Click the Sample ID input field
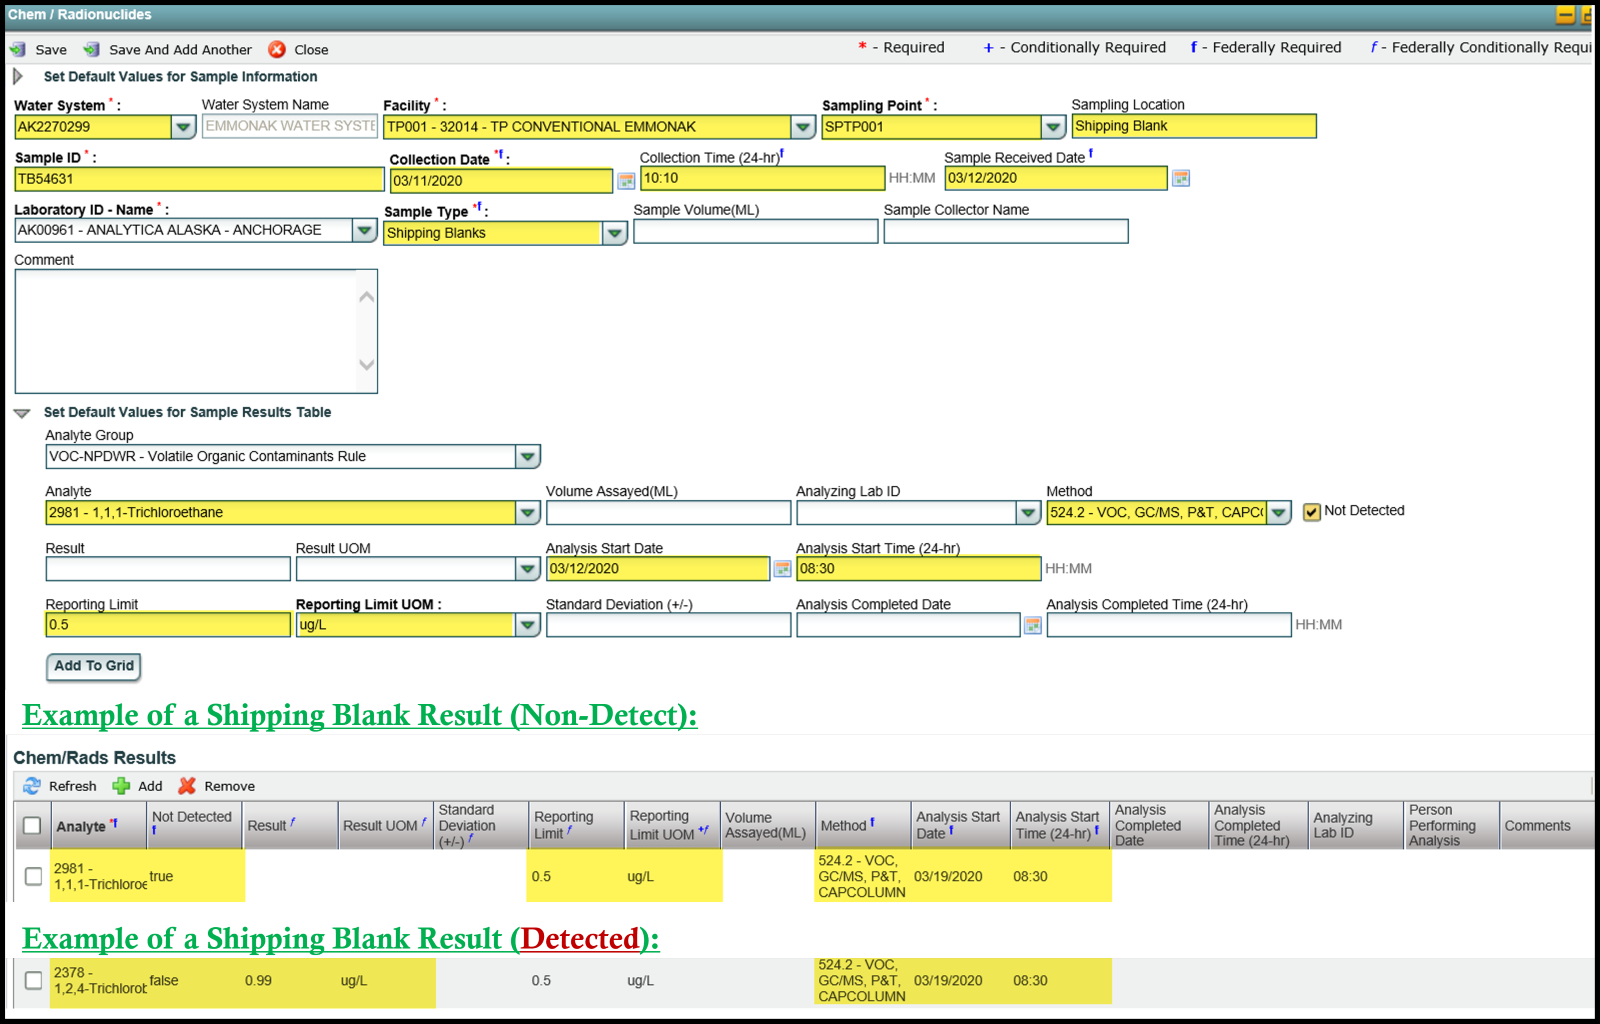Image resolution: width=1600 pixels, height=1024 pixels. point(199,179)
